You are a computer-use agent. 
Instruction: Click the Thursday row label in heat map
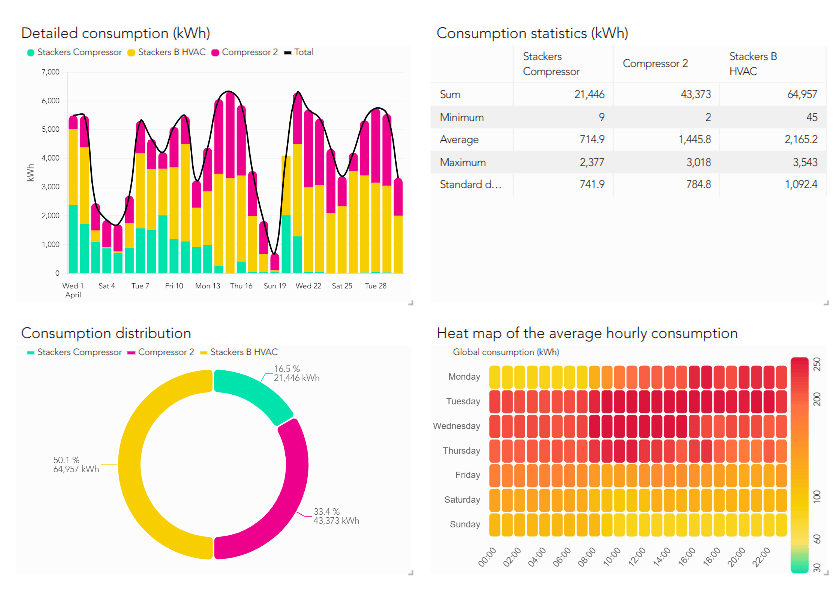click(461, 451)
